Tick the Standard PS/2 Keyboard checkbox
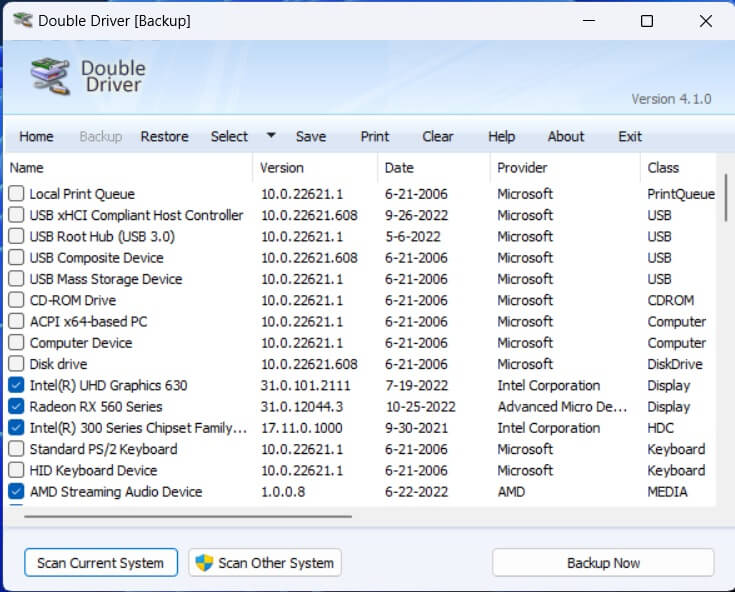This screenshot has height=592, width=735. (x=16, y=449)
